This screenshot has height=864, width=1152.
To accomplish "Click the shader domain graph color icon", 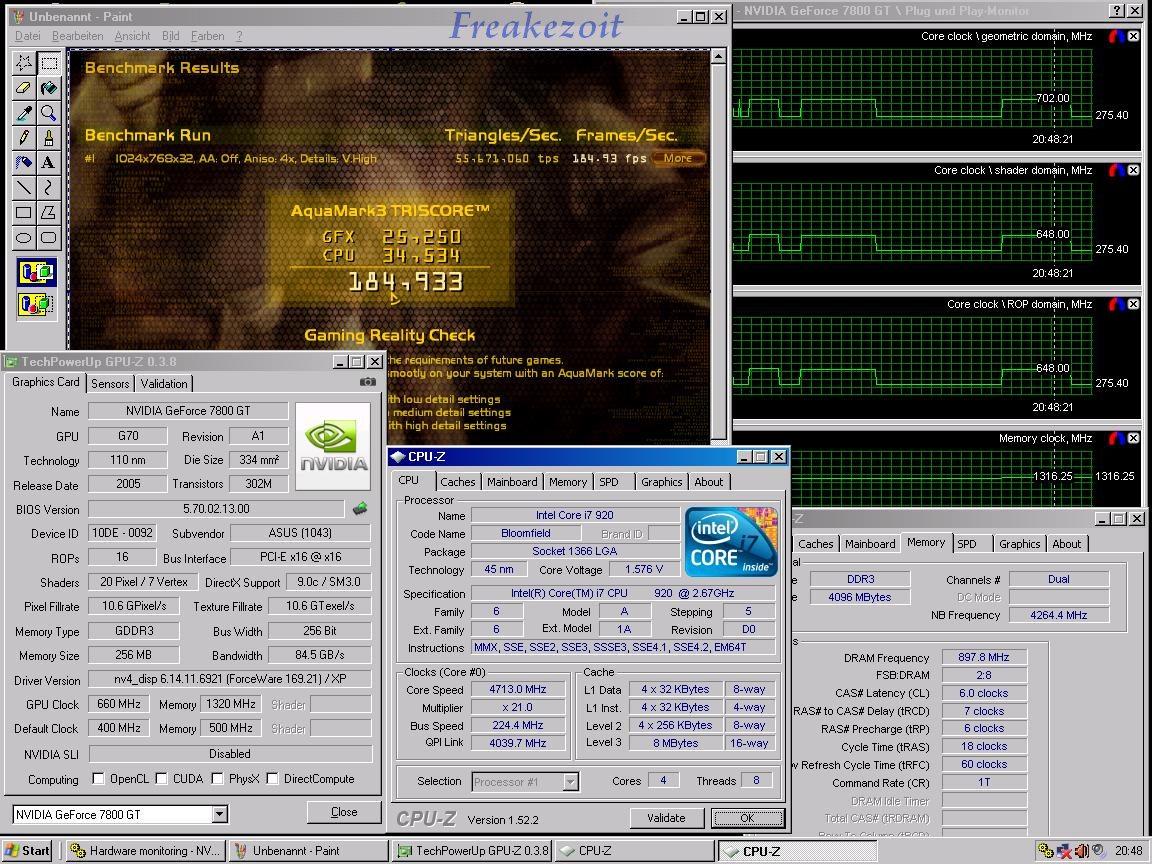I will pyautogui.click(x=1117, y=170).
